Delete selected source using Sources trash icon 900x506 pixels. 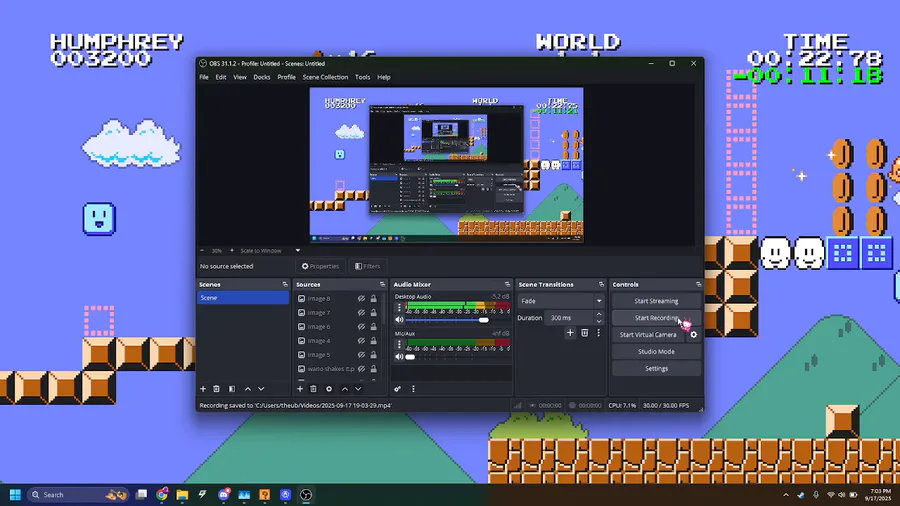pos(313,389)
